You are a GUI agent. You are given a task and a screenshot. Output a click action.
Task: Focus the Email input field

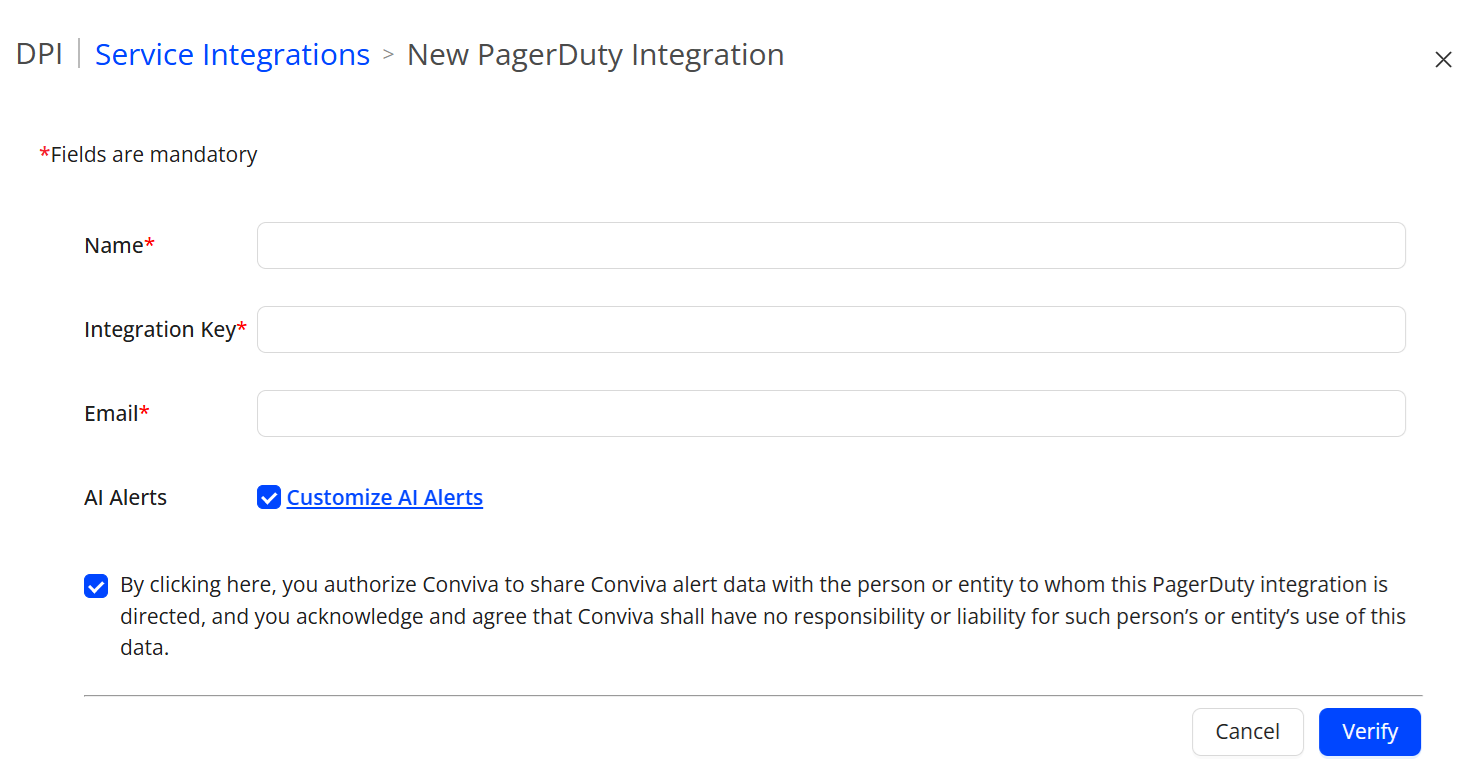point(830,413)
